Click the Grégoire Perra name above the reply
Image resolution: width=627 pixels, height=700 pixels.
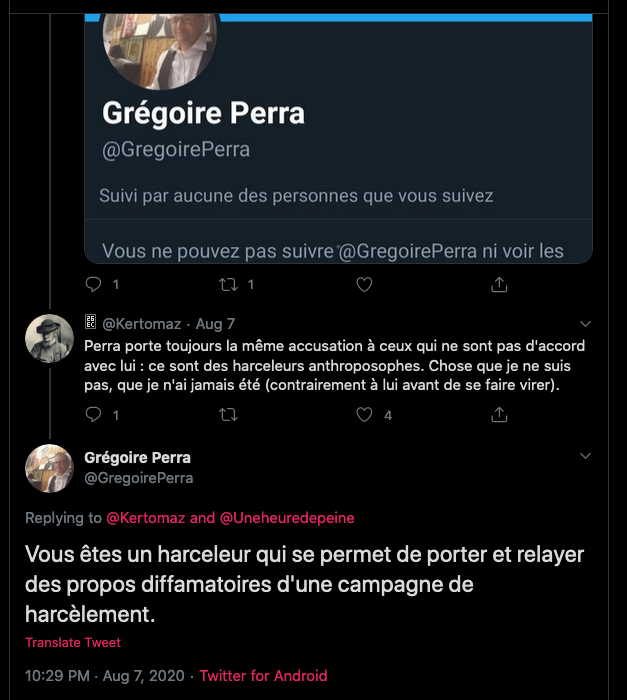tap(137, 458)
